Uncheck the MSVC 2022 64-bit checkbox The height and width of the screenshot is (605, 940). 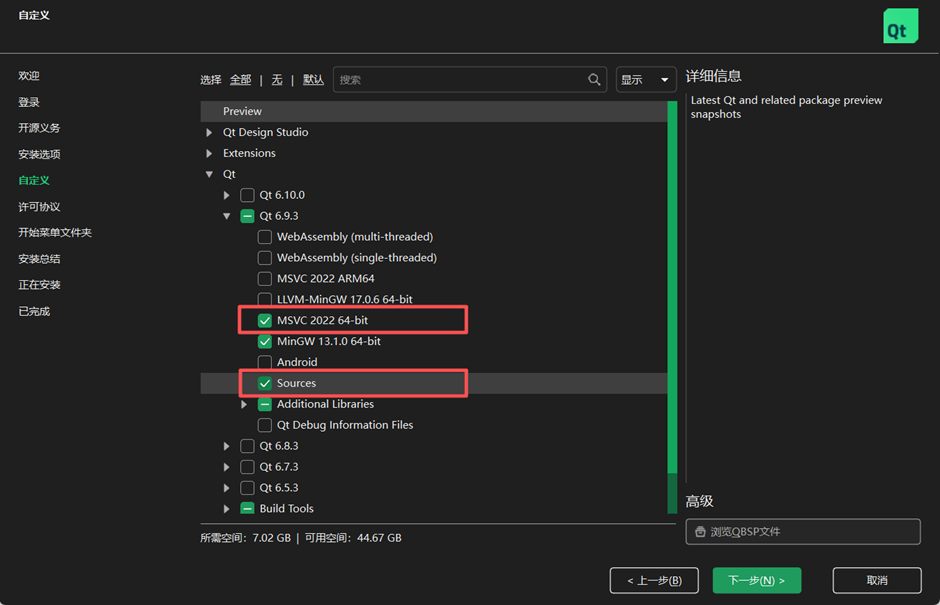[264, 320]
